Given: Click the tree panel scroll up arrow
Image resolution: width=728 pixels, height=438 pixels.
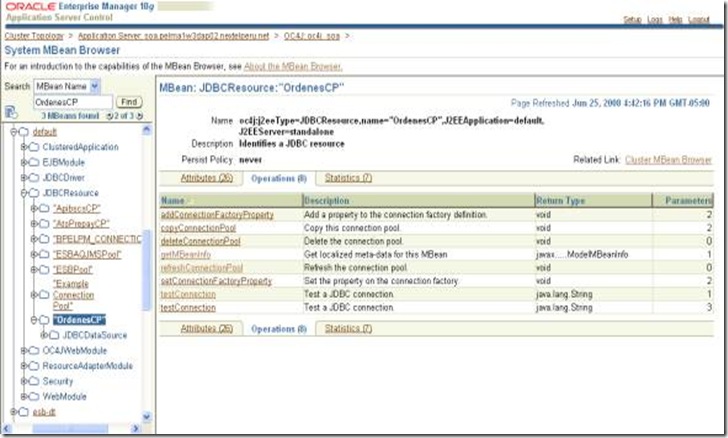Looking at the screenshot, I should click(x=147, y=130).
